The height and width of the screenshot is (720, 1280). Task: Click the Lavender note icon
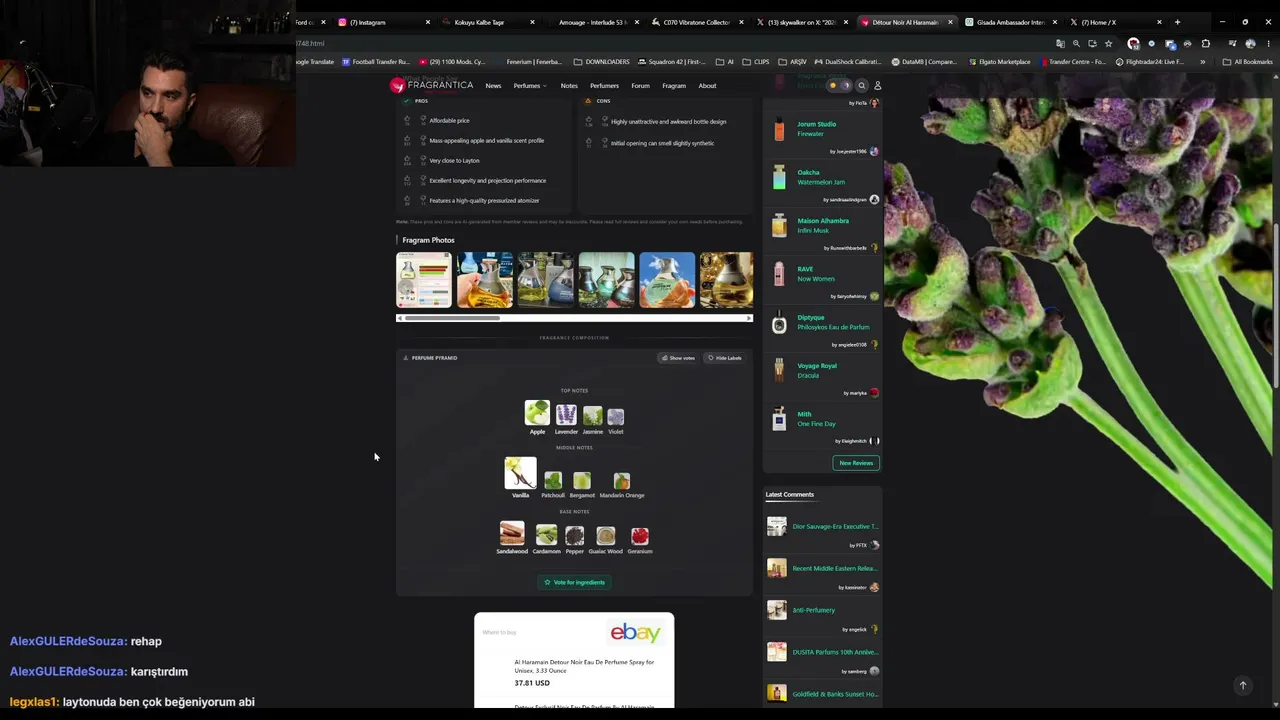pos(566,415)
